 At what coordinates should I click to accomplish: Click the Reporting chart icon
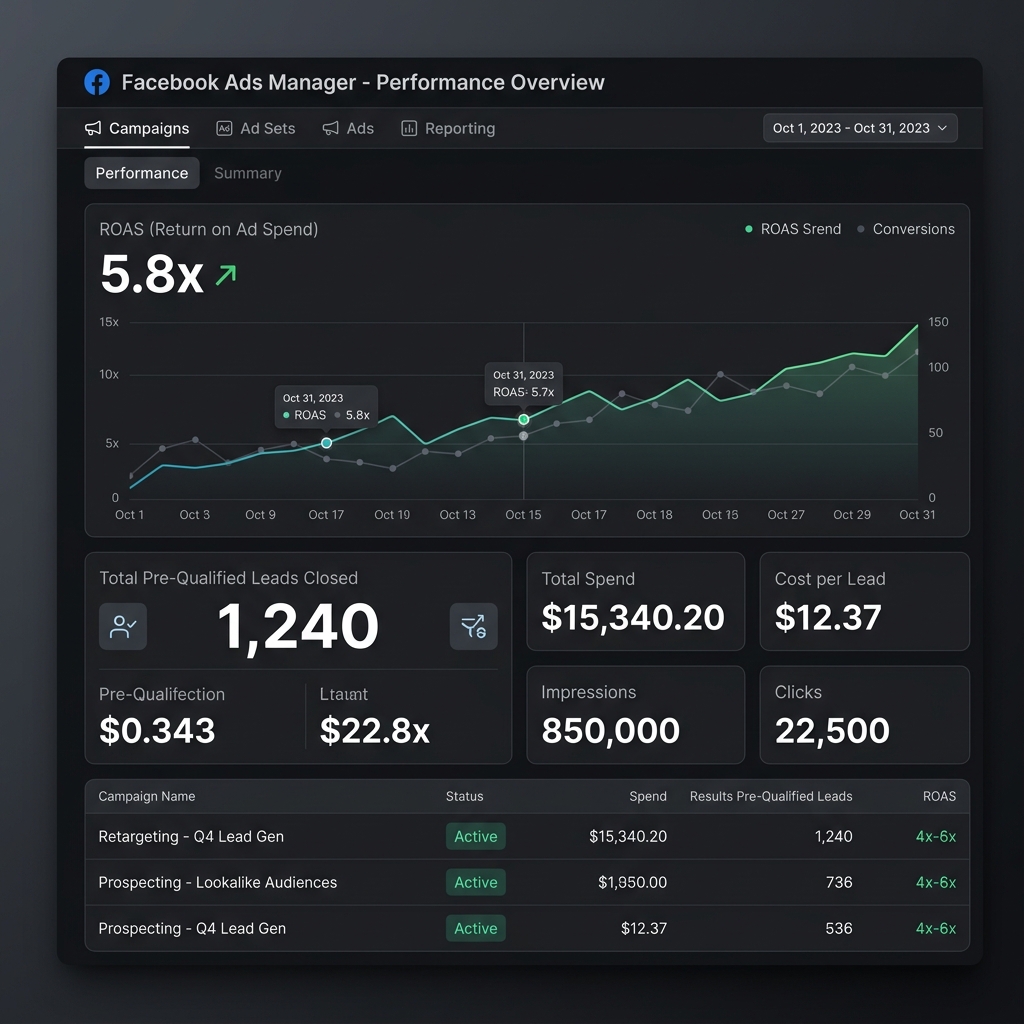(x=409, y=128)
